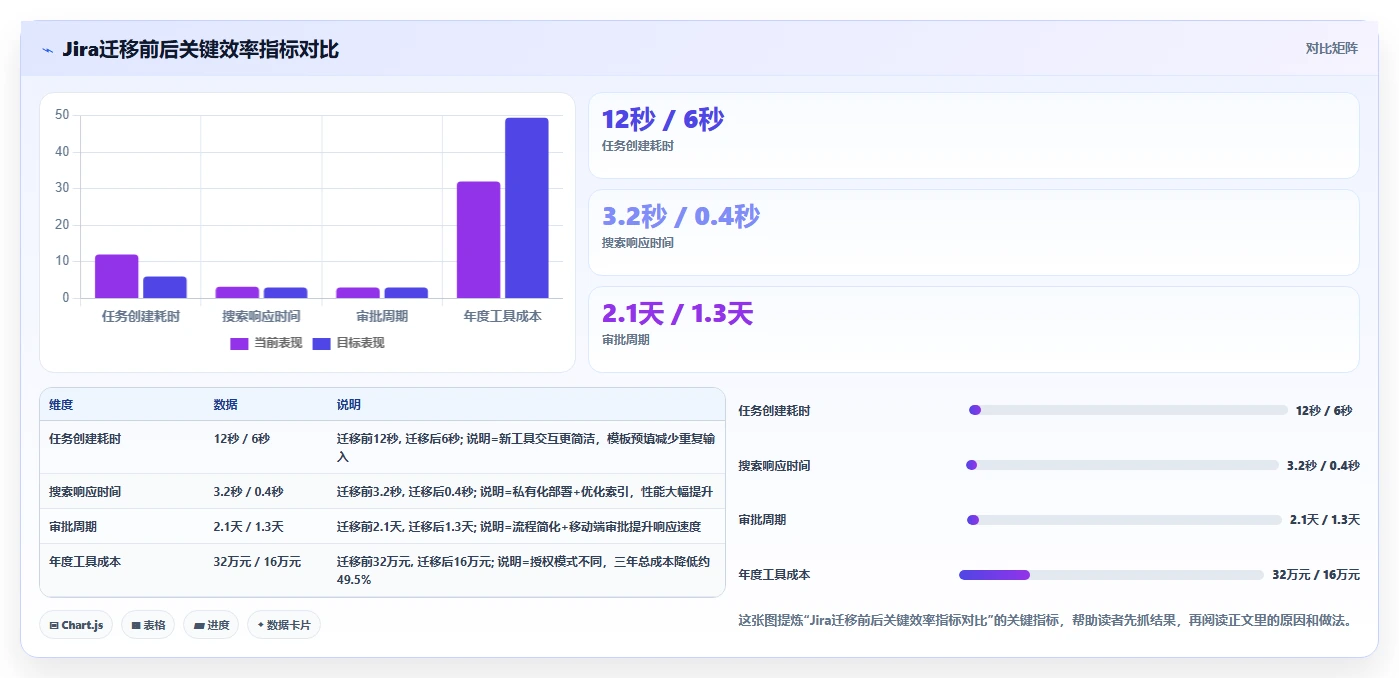Click the 任务创建耗时 table row label

point(85,439)
